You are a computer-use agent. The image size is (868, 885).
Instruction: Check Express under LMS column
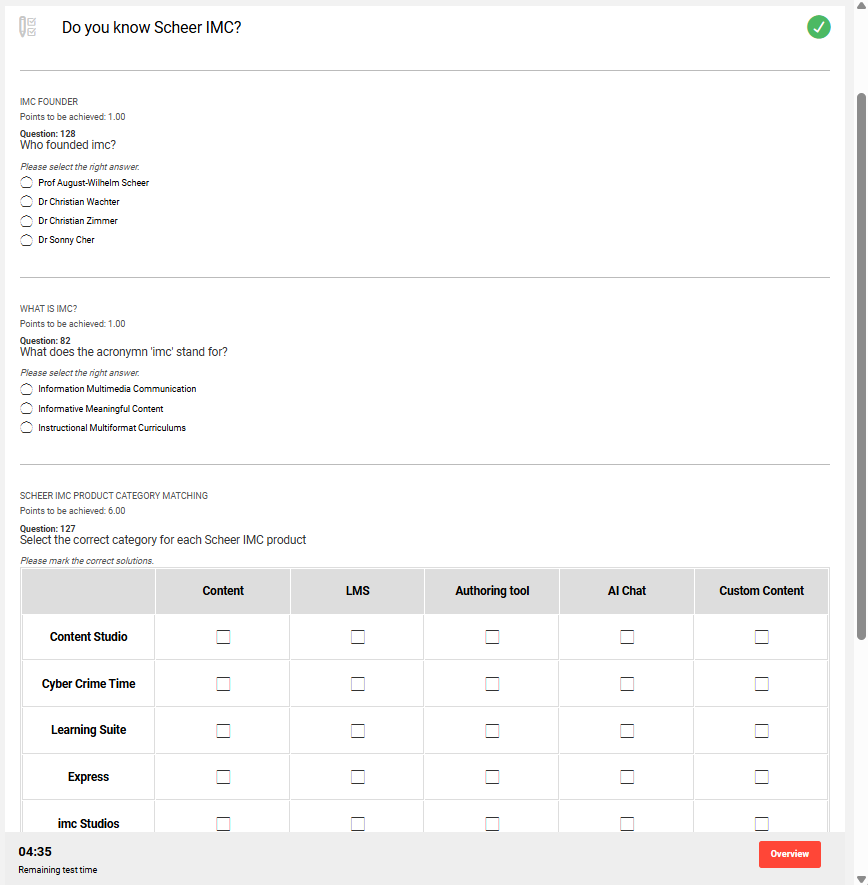click(x=358, y=777)
